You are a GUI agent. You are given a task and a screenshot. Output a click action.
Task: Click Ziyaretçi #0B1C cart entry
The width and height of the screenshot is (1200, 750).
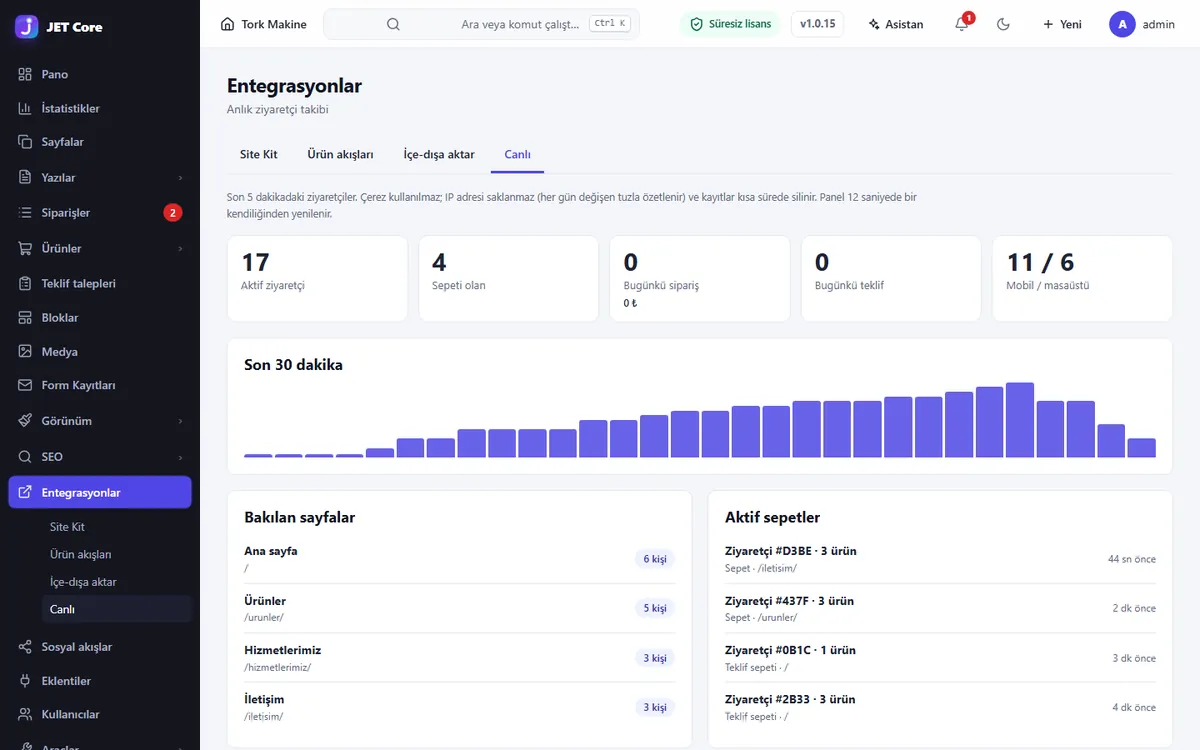940,658
